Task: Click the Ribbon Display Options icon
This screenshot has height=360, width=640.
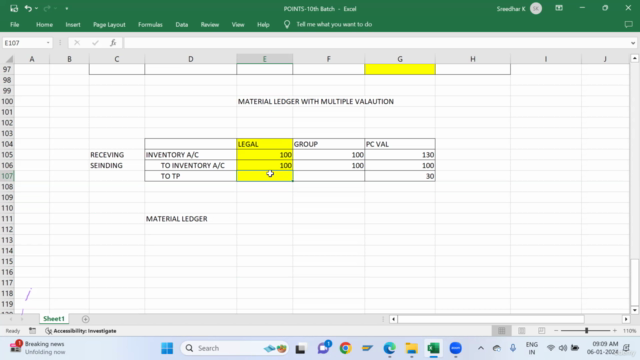Action: (x=559, y=8)
